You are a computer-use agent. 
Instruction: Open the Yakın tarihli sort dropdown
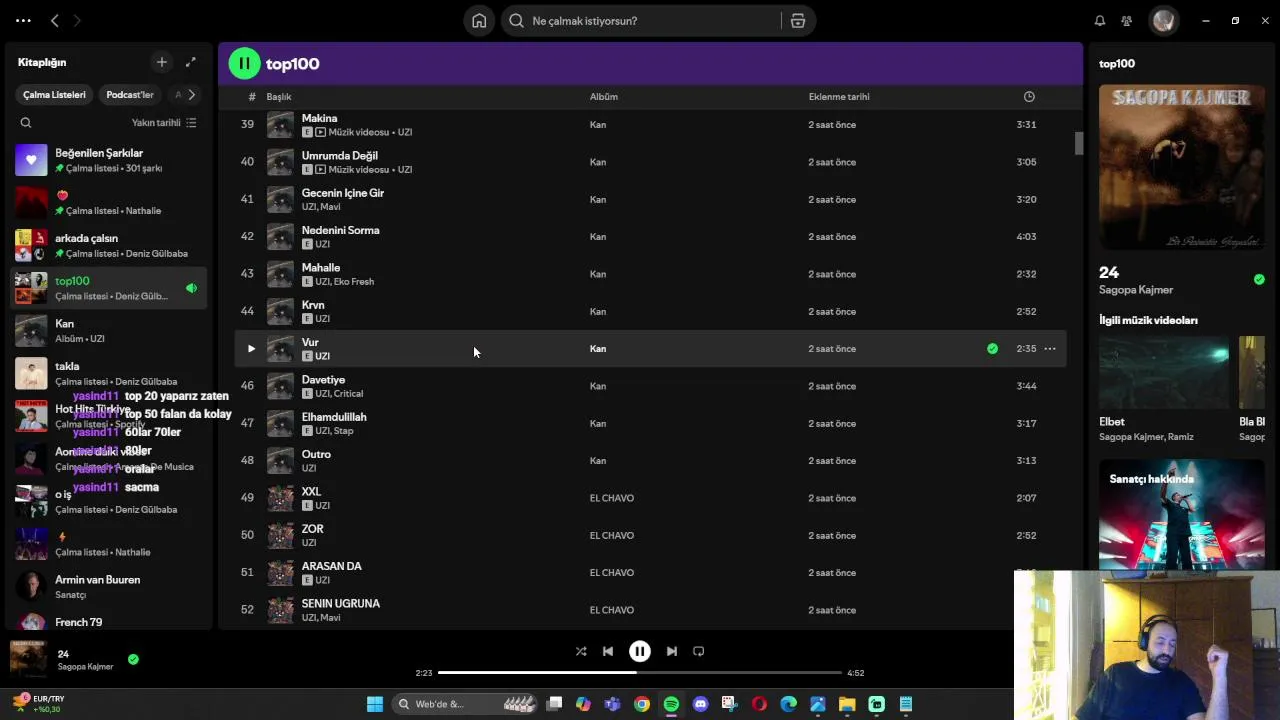coord(164,123)
